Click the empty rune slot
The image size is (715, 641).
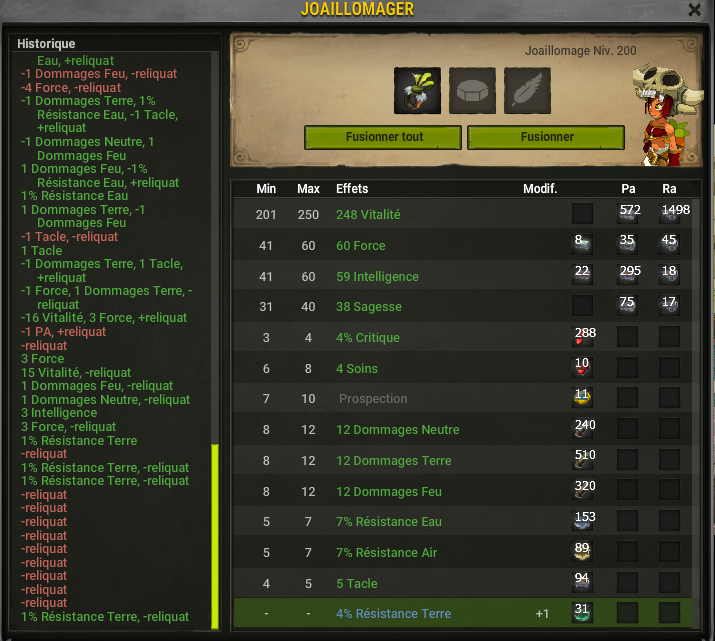(472, 91)
